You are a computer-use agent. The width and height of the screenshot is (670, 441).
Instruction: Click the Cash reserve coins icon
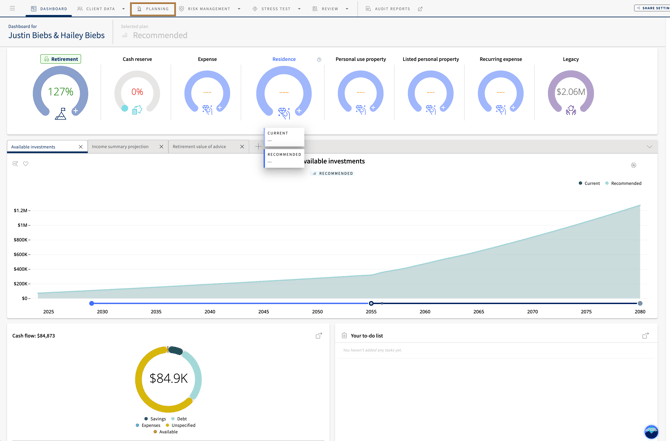[137, 110]
